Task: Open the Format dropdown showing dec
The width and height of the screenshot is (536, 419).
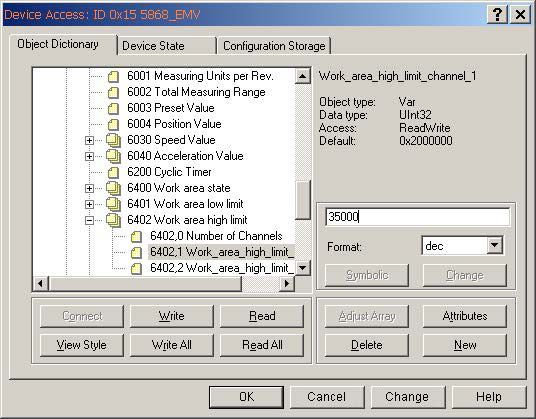Action: [494, 245]
